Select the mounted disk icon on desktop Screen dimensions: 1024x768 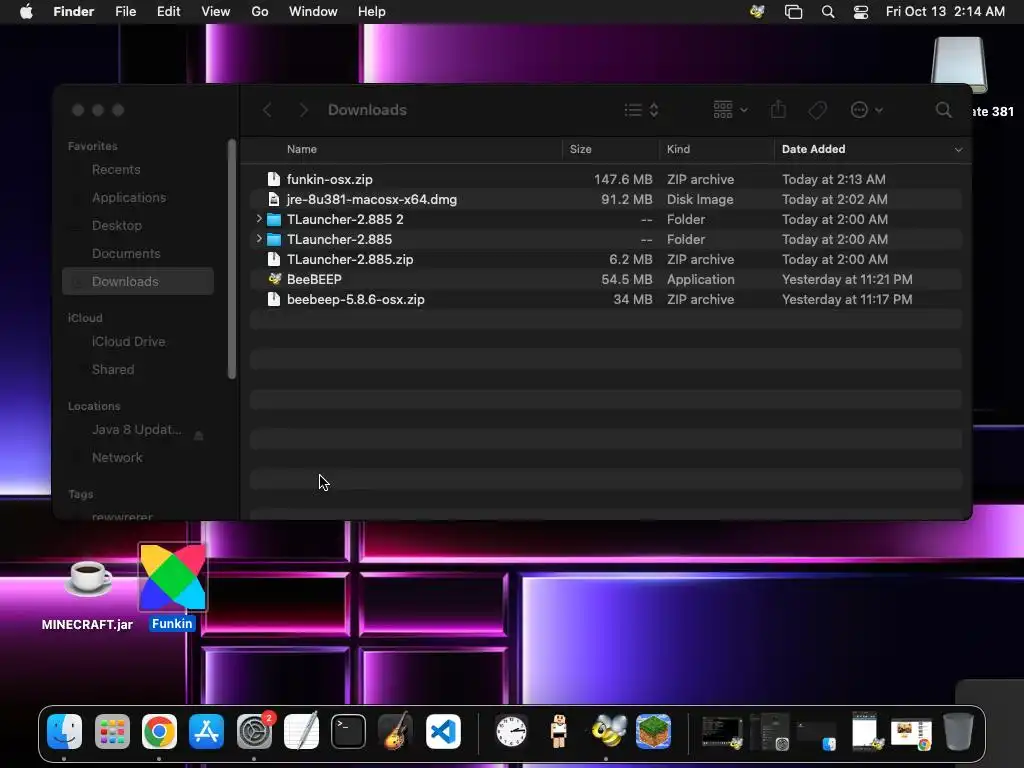tap(958, 65)
